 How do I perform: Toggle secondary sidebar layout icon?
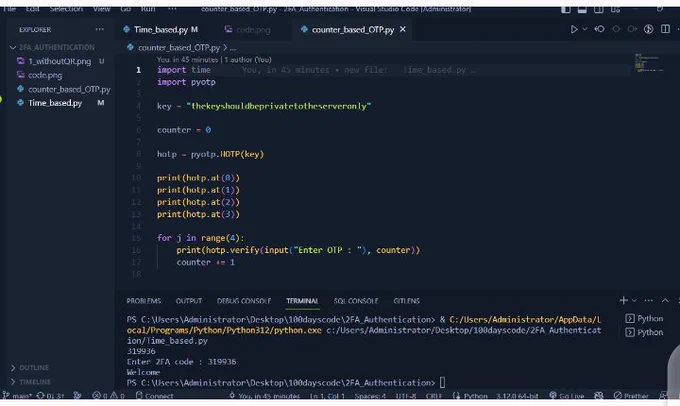(599, 9)
